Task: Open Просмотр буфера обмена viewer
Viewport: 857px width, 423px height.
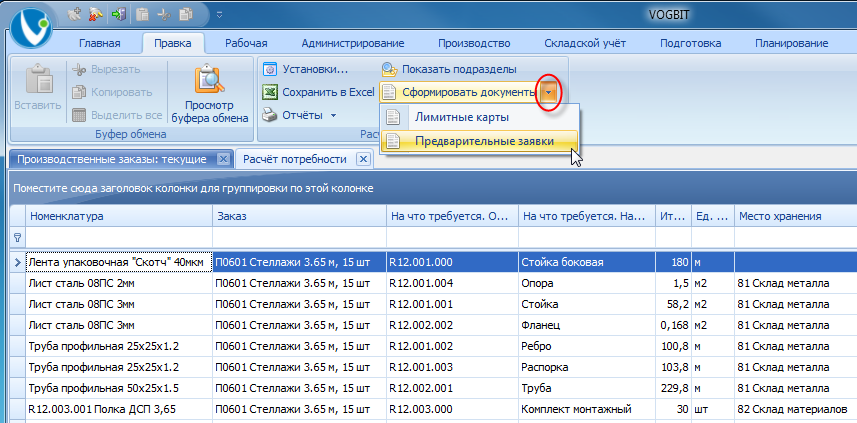Action: (x=210, y=93)
